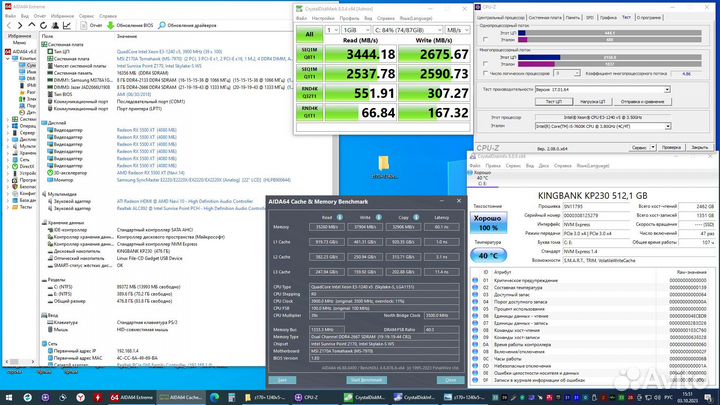
Task: Switch to CPU-Z Центральный процессор tab
Action: tap(501, 17)
